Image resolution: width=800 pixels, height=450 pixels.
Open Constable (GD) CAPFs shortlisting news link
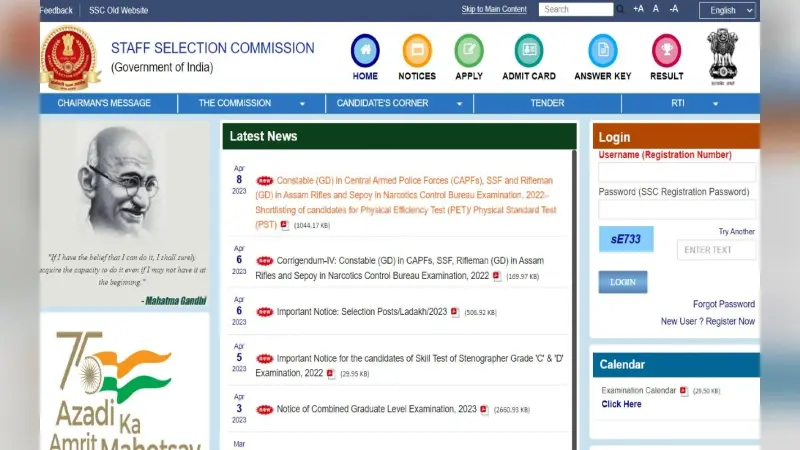coord(406,203)
